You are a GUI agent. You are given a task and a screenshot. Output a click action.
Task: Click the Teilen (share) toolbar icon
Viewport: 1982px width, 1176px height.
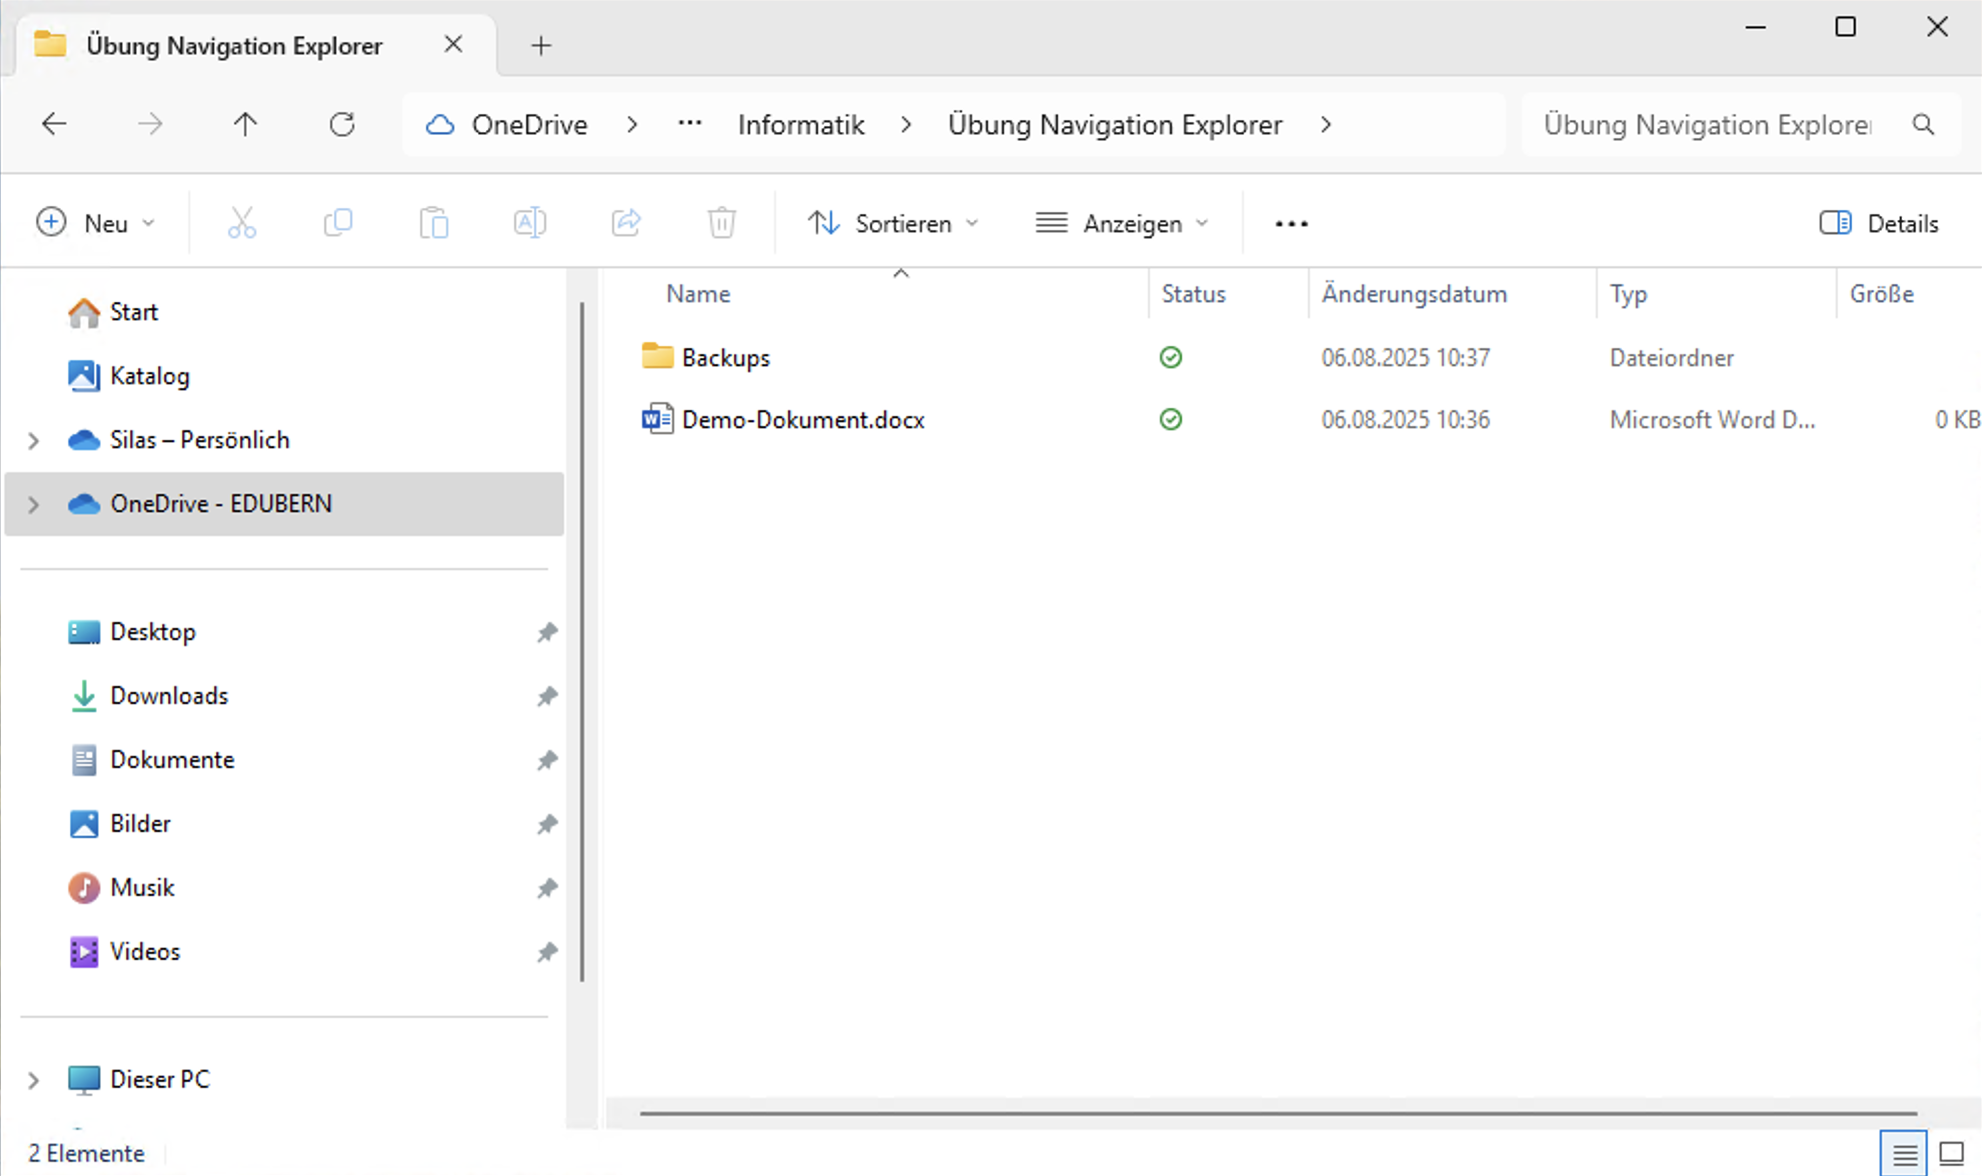625,222
